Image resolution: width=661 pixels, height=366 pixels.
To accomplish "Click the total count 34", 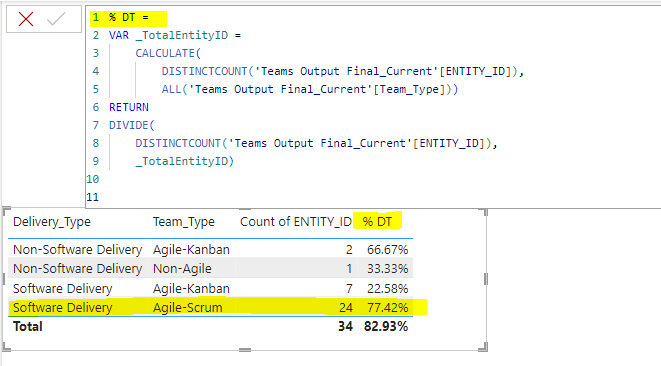I will (x=345, y=327).
